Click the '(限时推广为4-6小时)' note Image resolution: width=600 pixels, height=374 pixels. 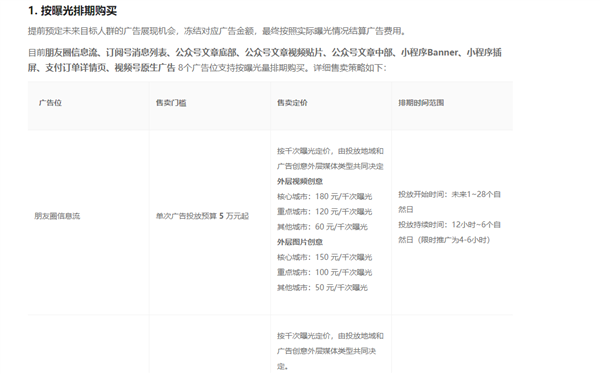click(x=454, y=240)
